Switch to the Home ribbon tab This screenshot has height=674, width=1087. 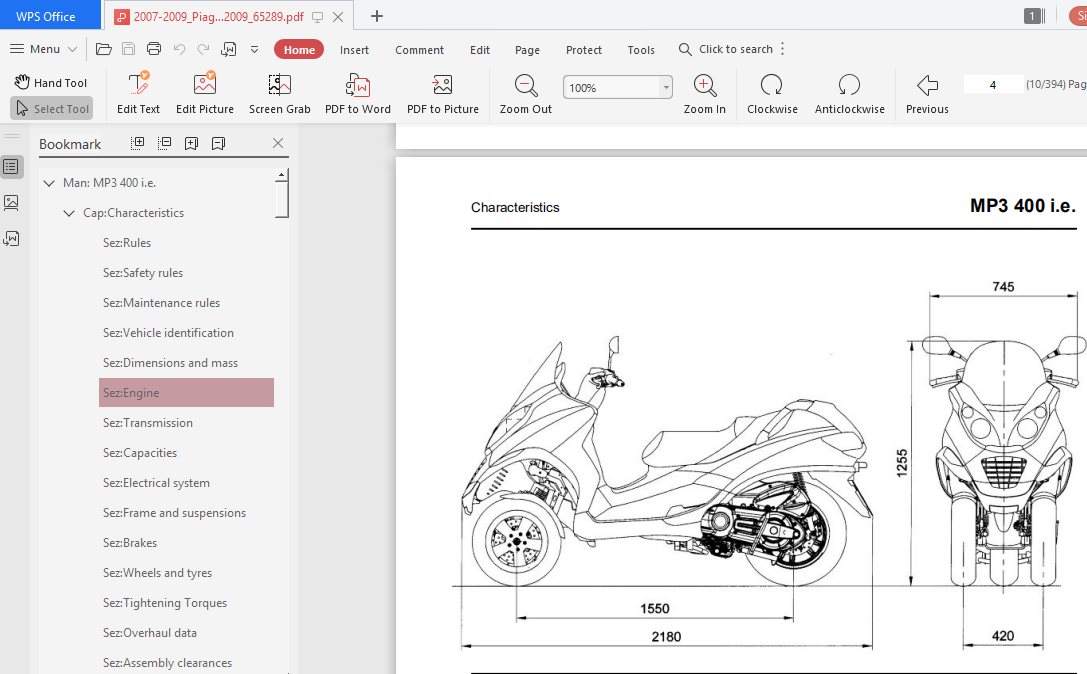point(299,49)
